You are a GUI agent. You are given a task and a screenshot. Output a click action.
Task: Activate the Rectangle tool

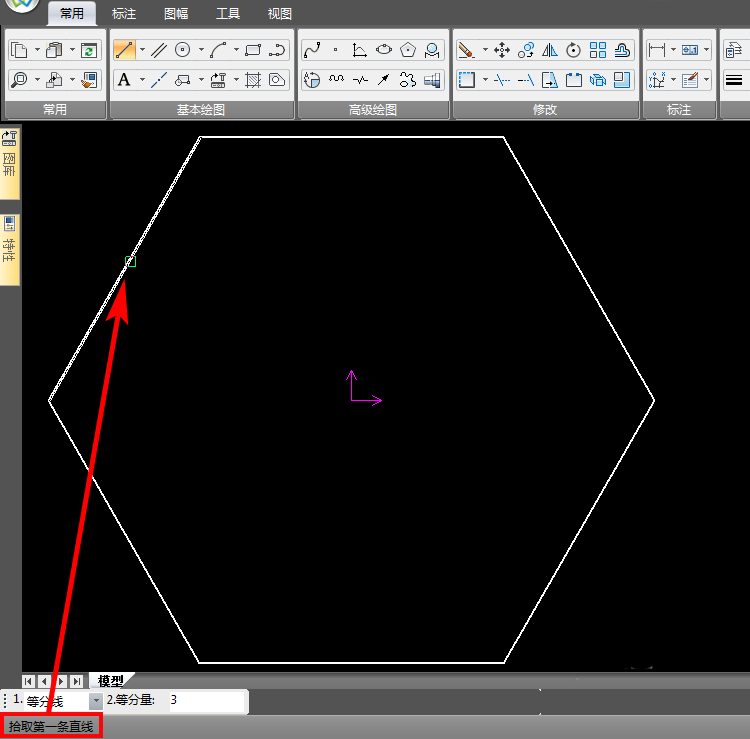click(x=253, y=50)
